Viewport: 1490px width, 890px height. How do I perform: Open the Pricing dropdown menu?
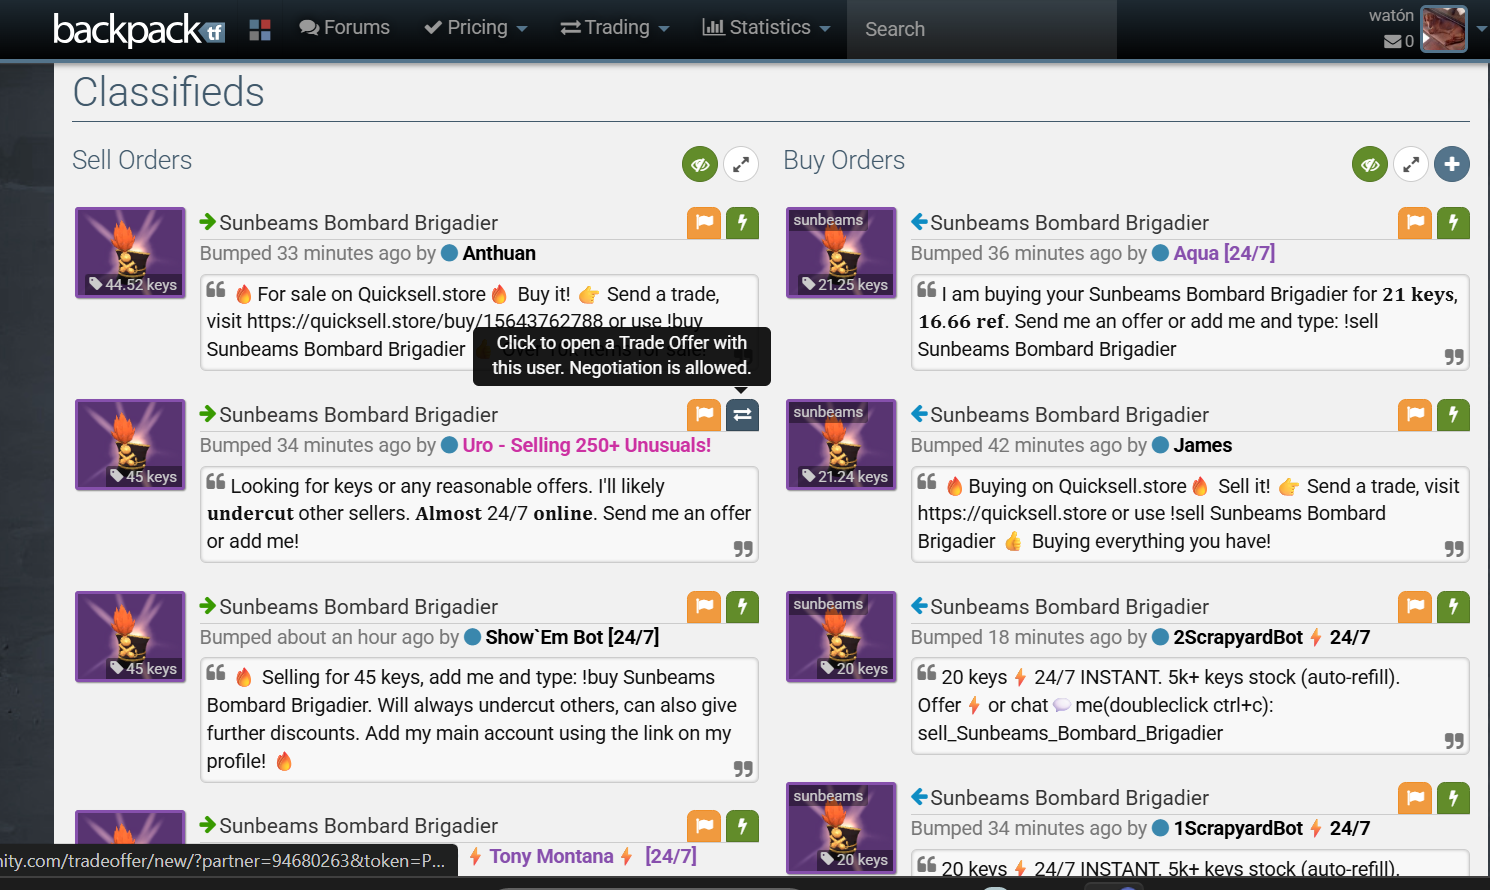(476, 28)
